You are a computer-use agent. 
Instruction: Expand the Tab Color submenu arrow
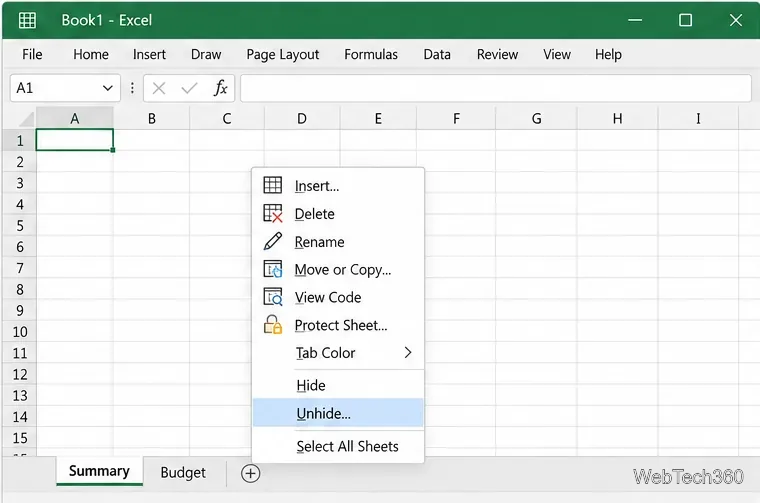pos(408,353)
